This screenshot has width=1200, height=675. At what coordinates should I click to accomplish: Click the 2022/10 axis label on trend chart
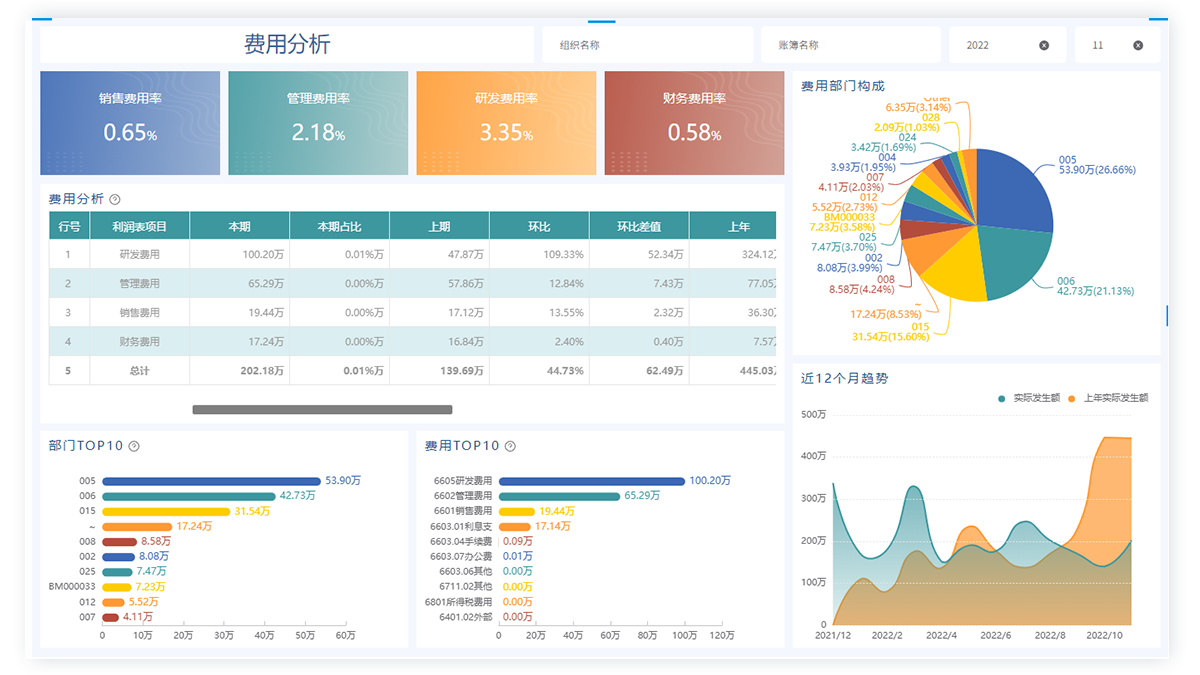pos(1104,635)
